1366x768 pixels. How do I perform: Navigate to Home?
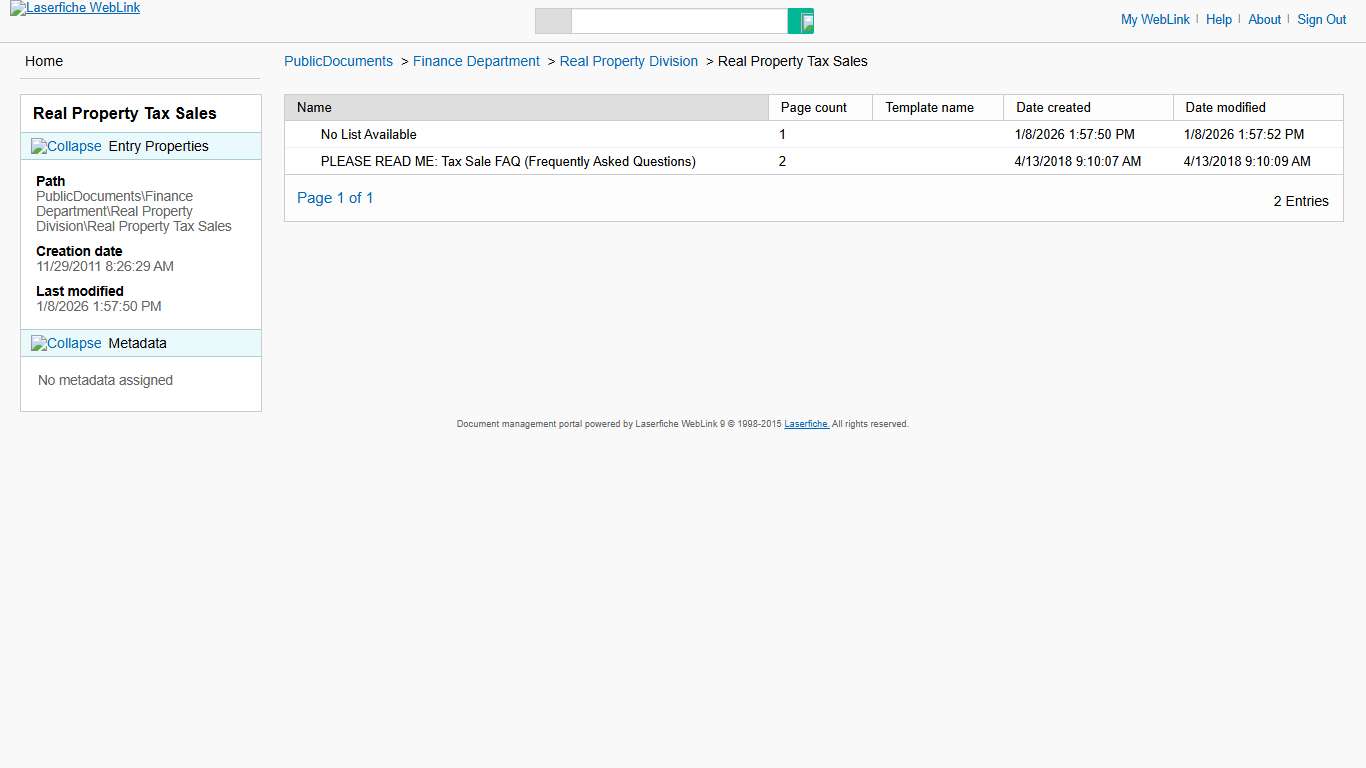click(43, 61)
